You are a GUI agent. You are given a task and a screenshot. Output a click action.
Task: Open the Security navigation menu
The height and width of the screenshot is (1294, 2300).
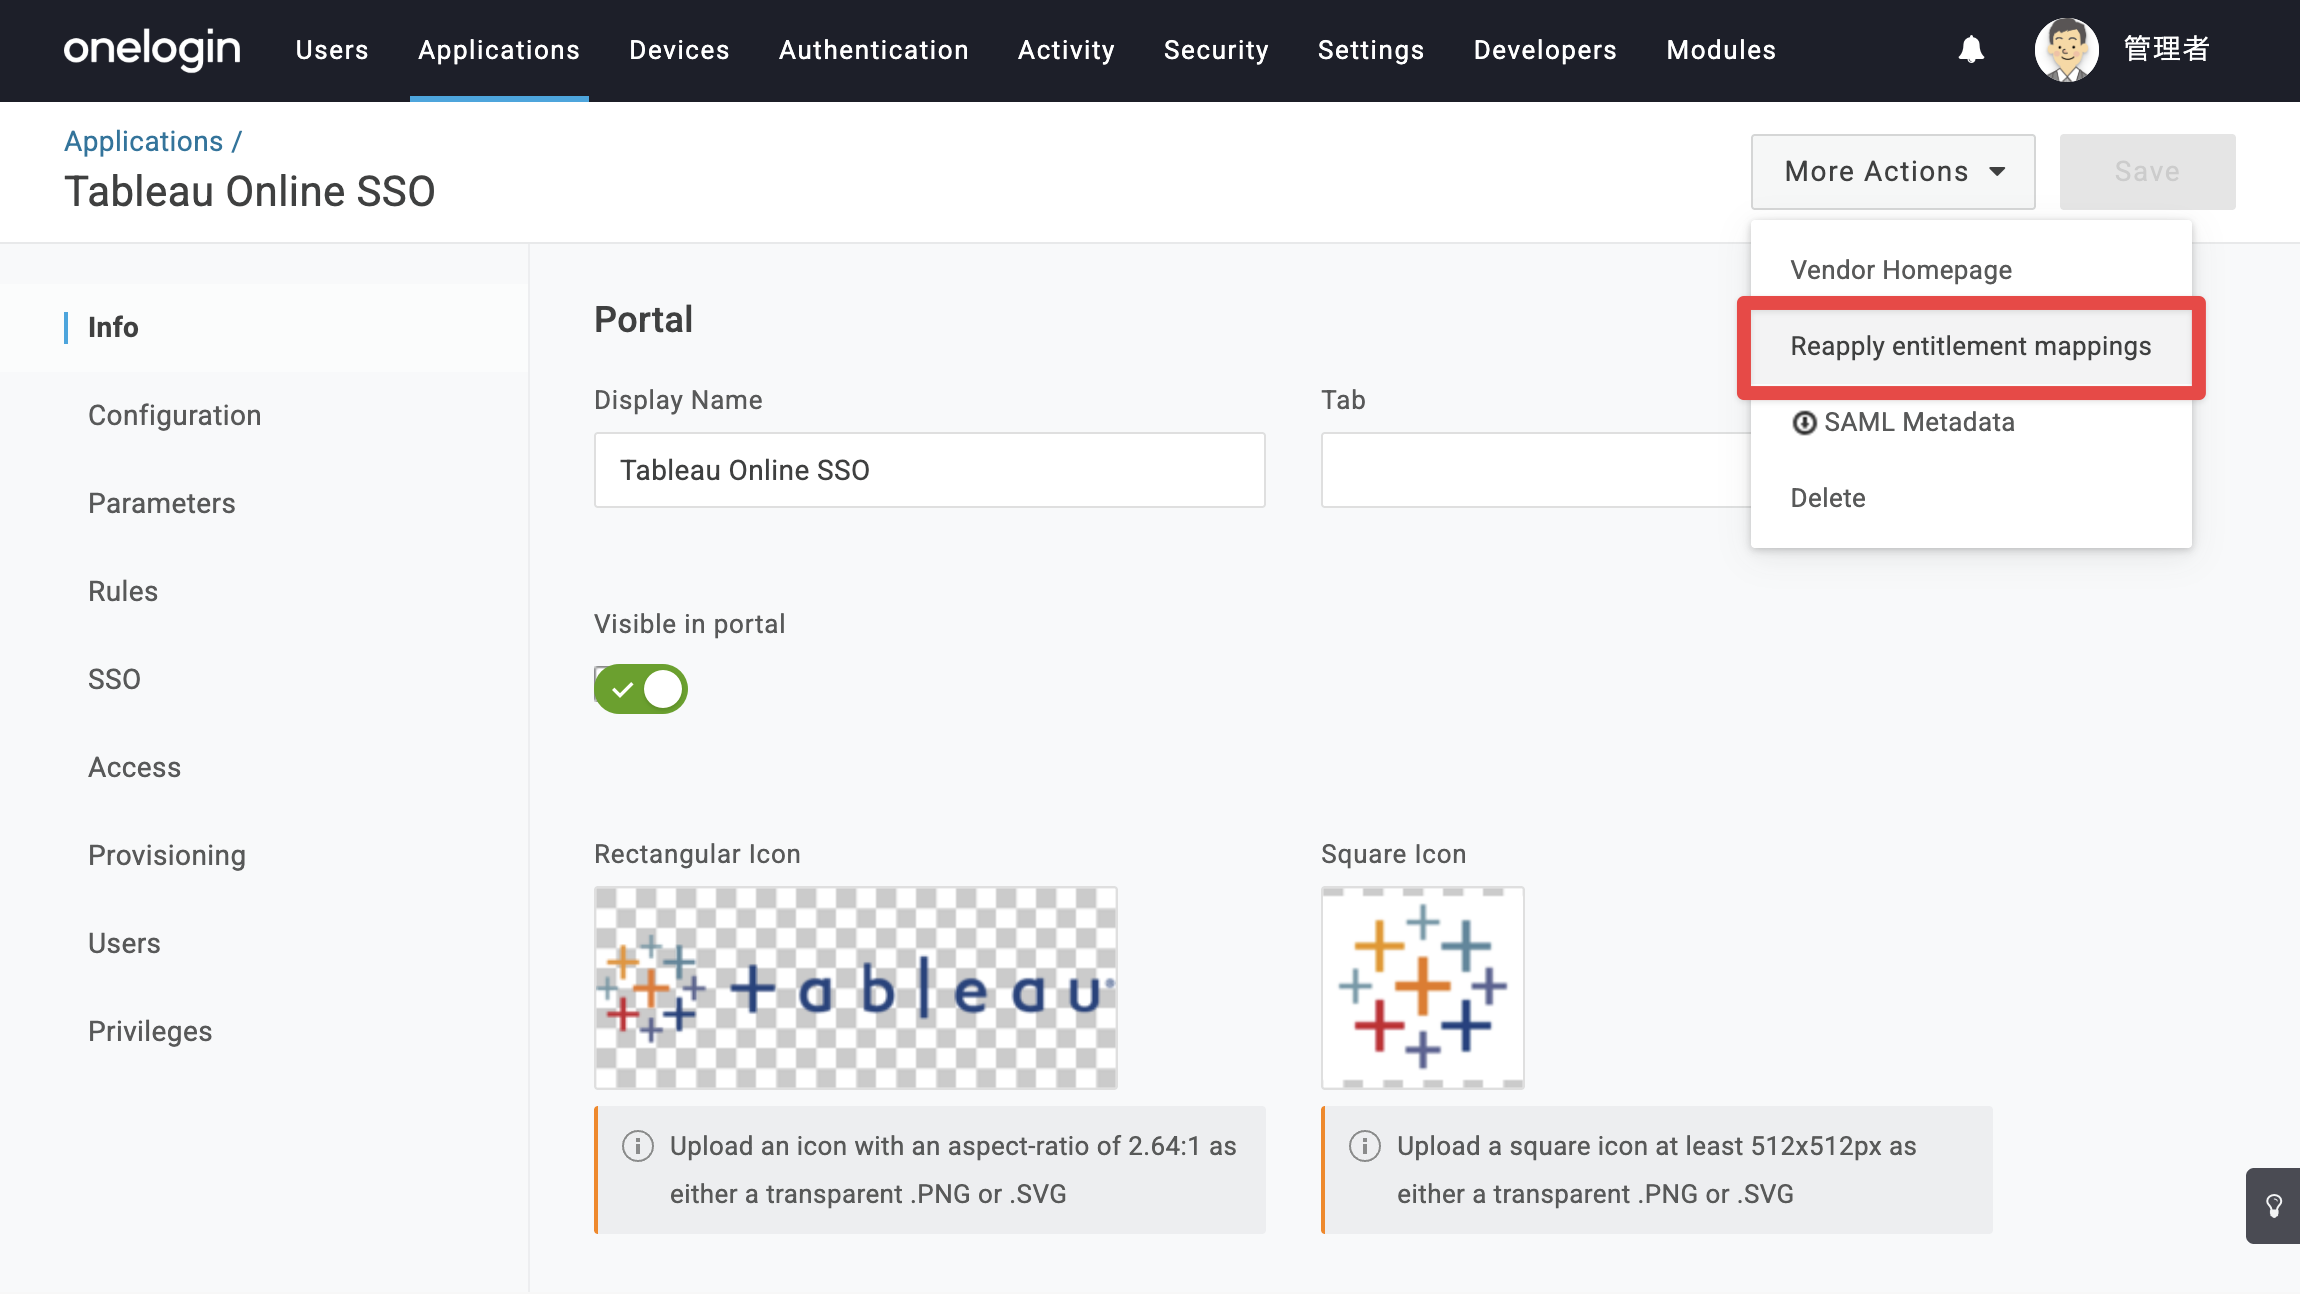tap(1216, 50)
